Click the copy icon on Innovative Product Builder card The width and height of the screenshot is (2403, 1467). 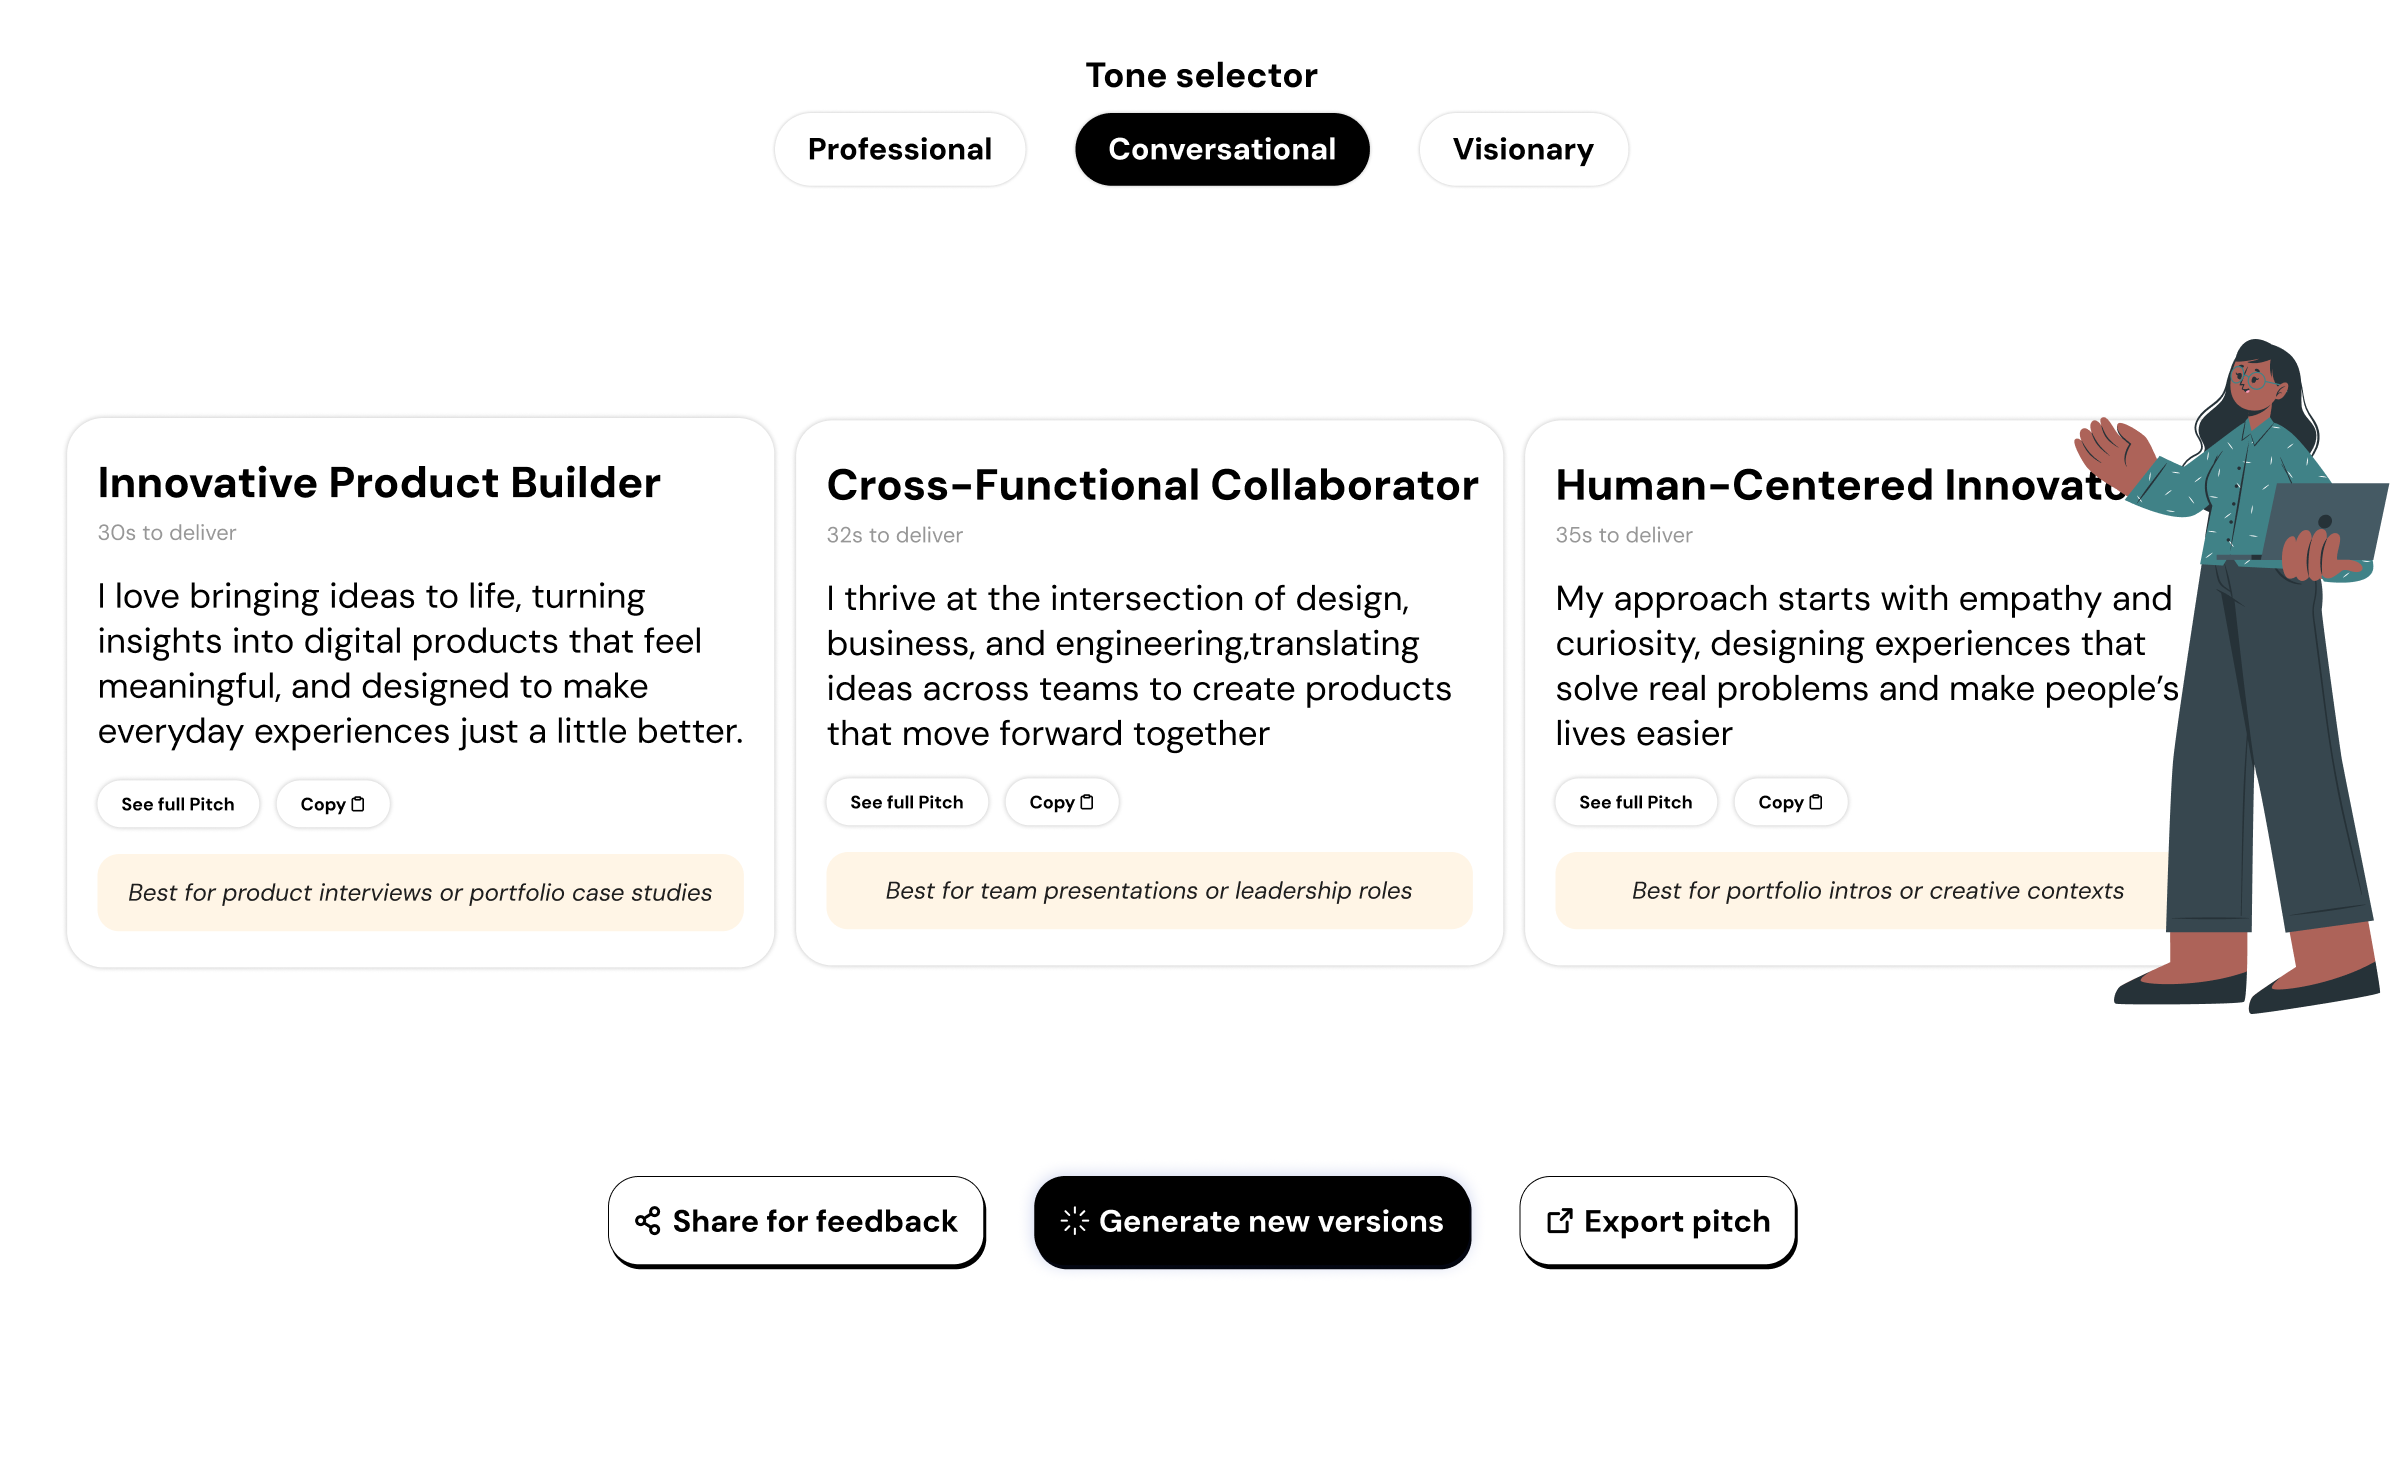(x=357, y=803)
